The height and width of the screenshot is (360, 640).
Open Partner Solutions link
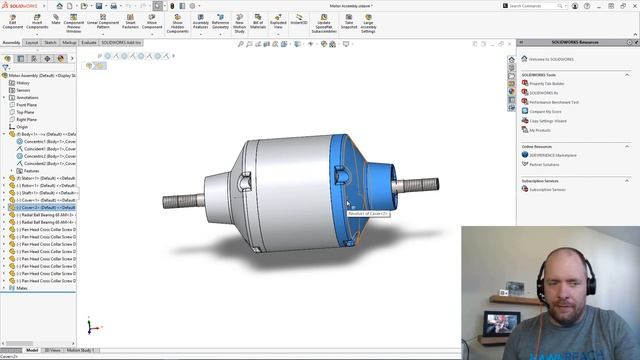(x=544, y=165)
